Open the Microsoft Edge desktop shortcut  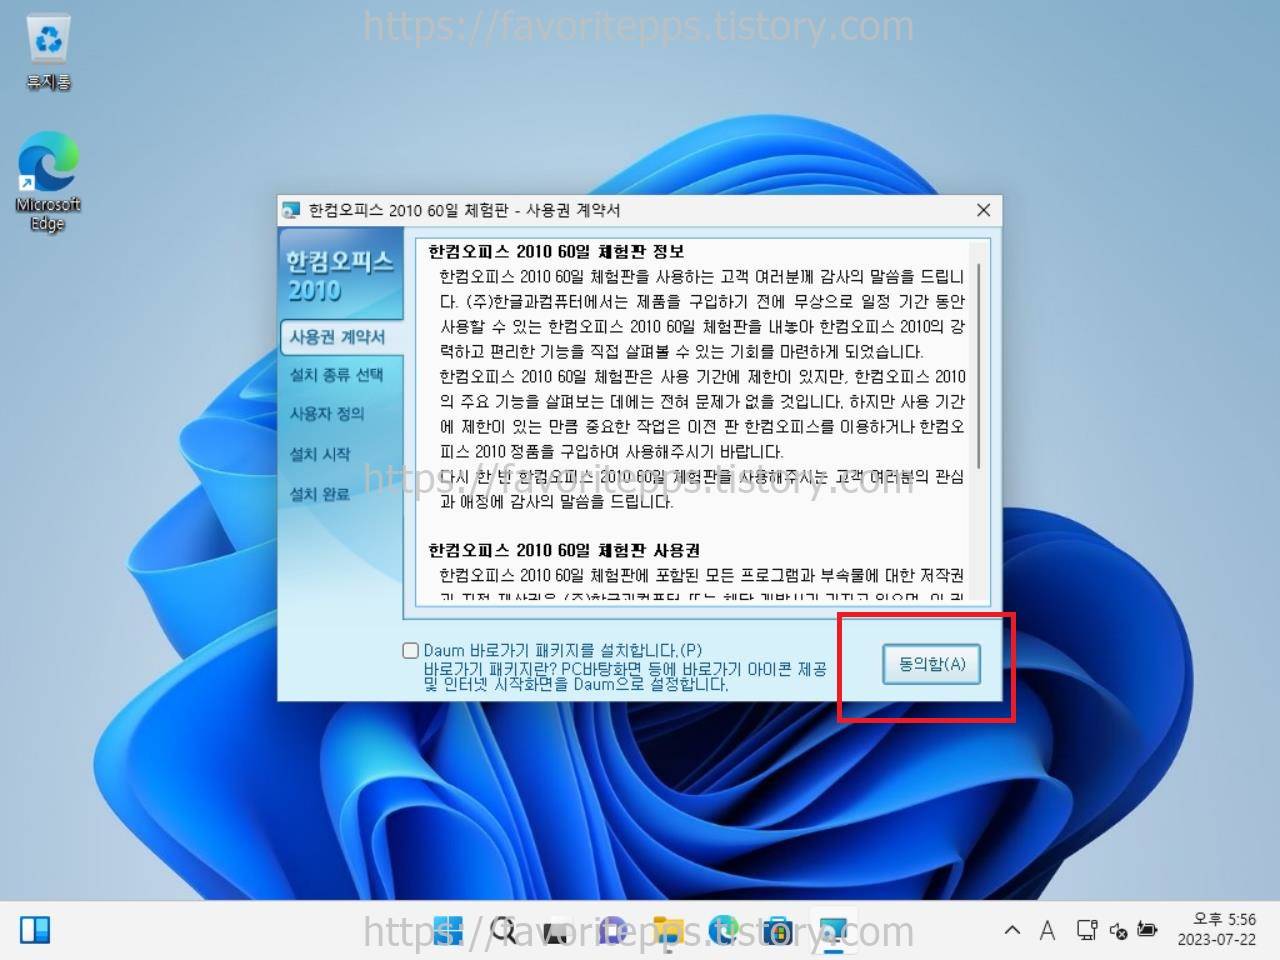47,183
